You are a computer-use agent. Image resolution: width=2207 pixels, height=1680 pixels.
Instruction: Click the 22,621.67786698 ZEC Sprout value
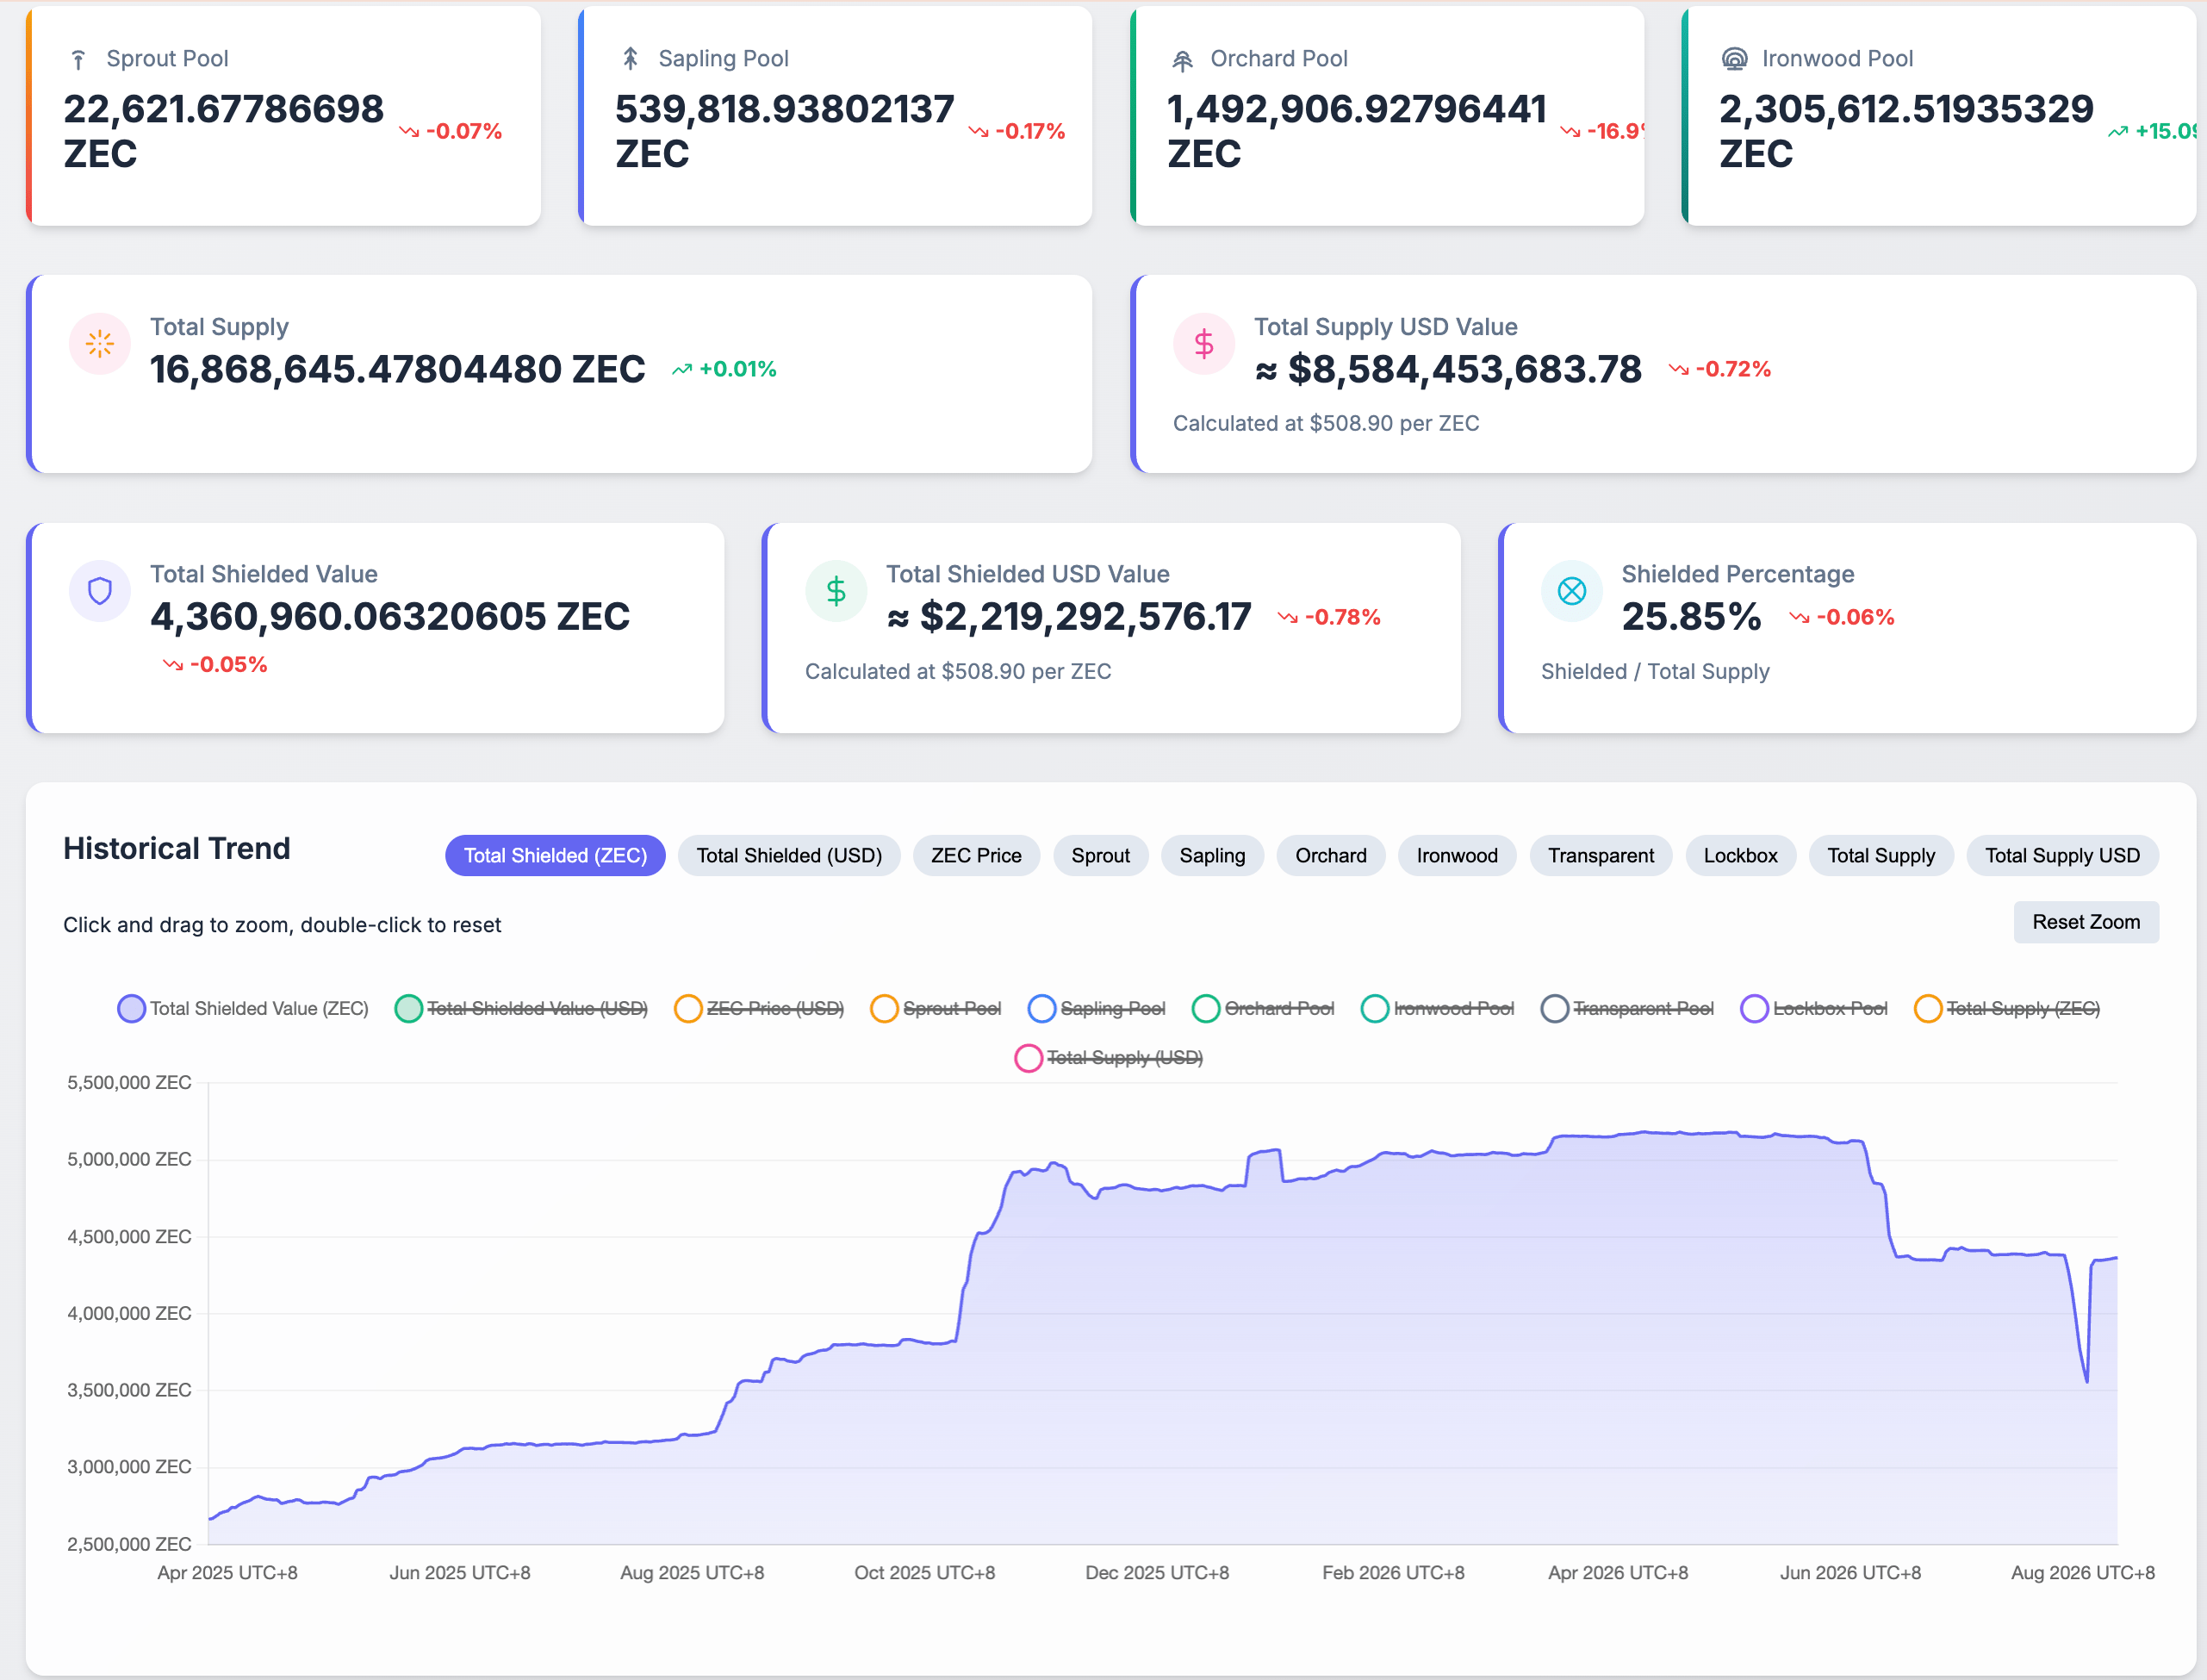(x=223, y=131)
